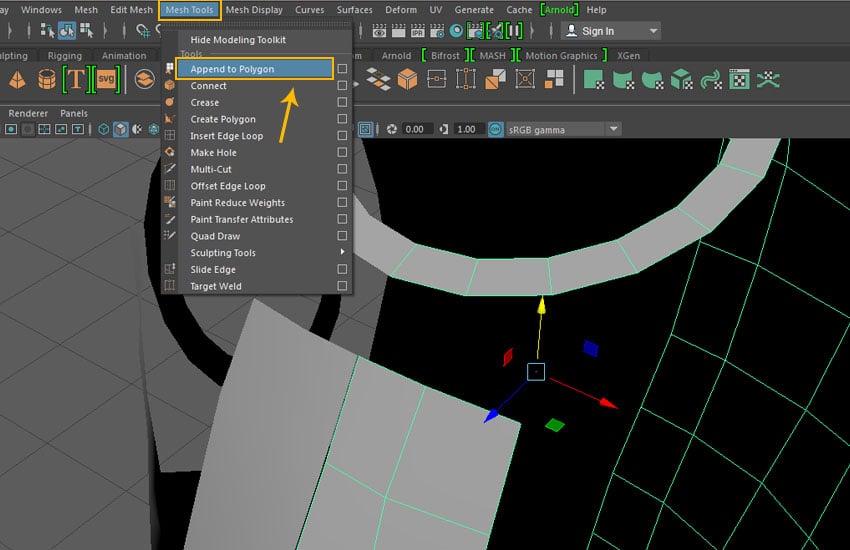Click the blue Z-axis move handle
Screen dimensions: 850x550
[x=491, y=416]
